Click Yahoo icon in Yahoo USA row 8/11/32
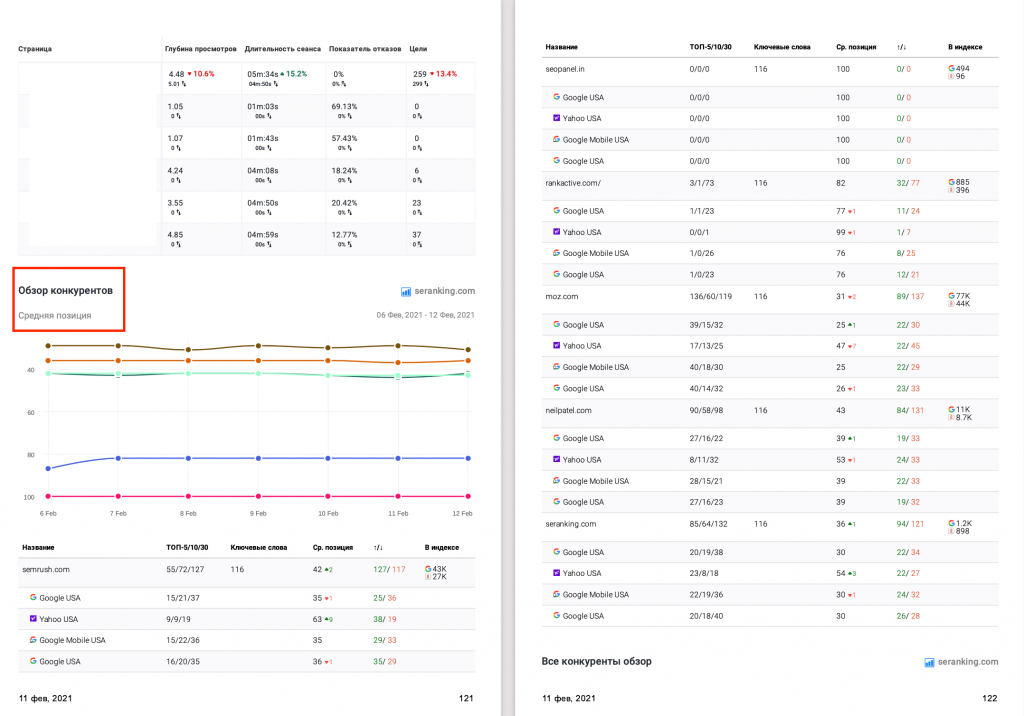 [556, 459]
